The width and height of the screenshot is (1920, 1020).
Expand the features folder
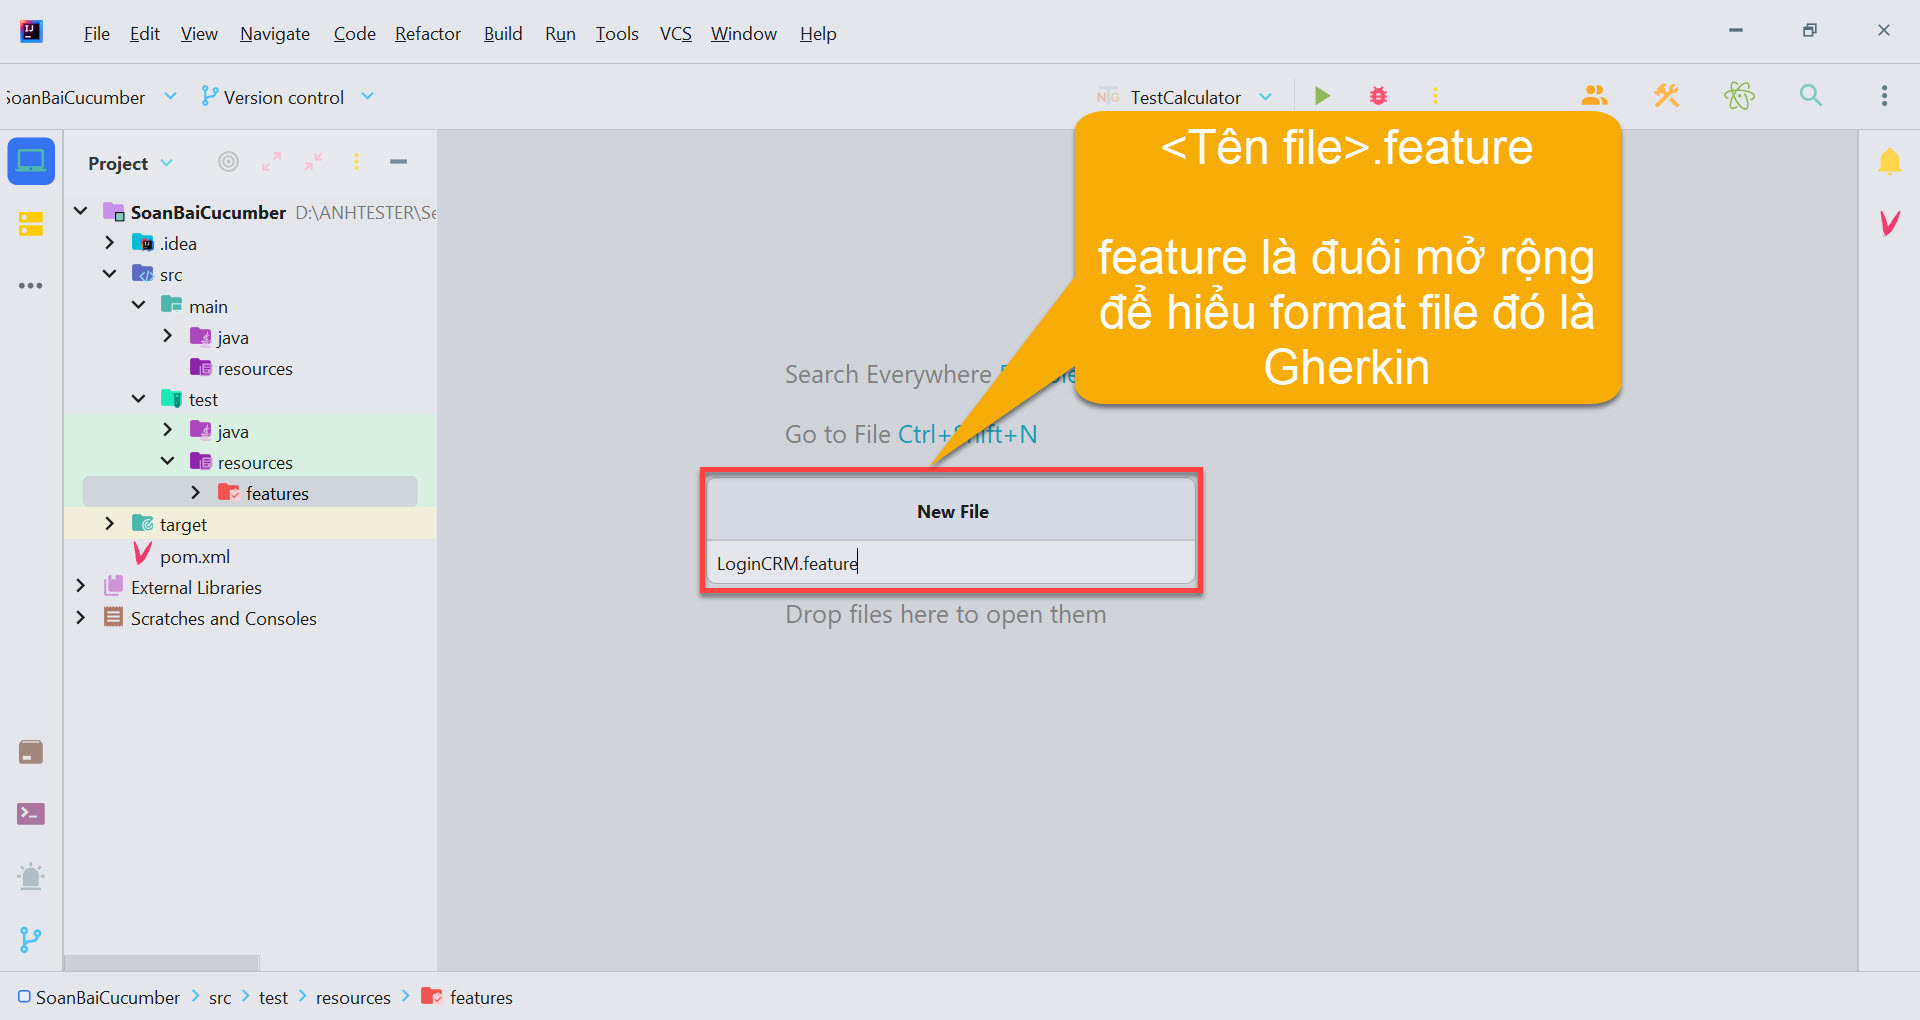click(196, 493)
